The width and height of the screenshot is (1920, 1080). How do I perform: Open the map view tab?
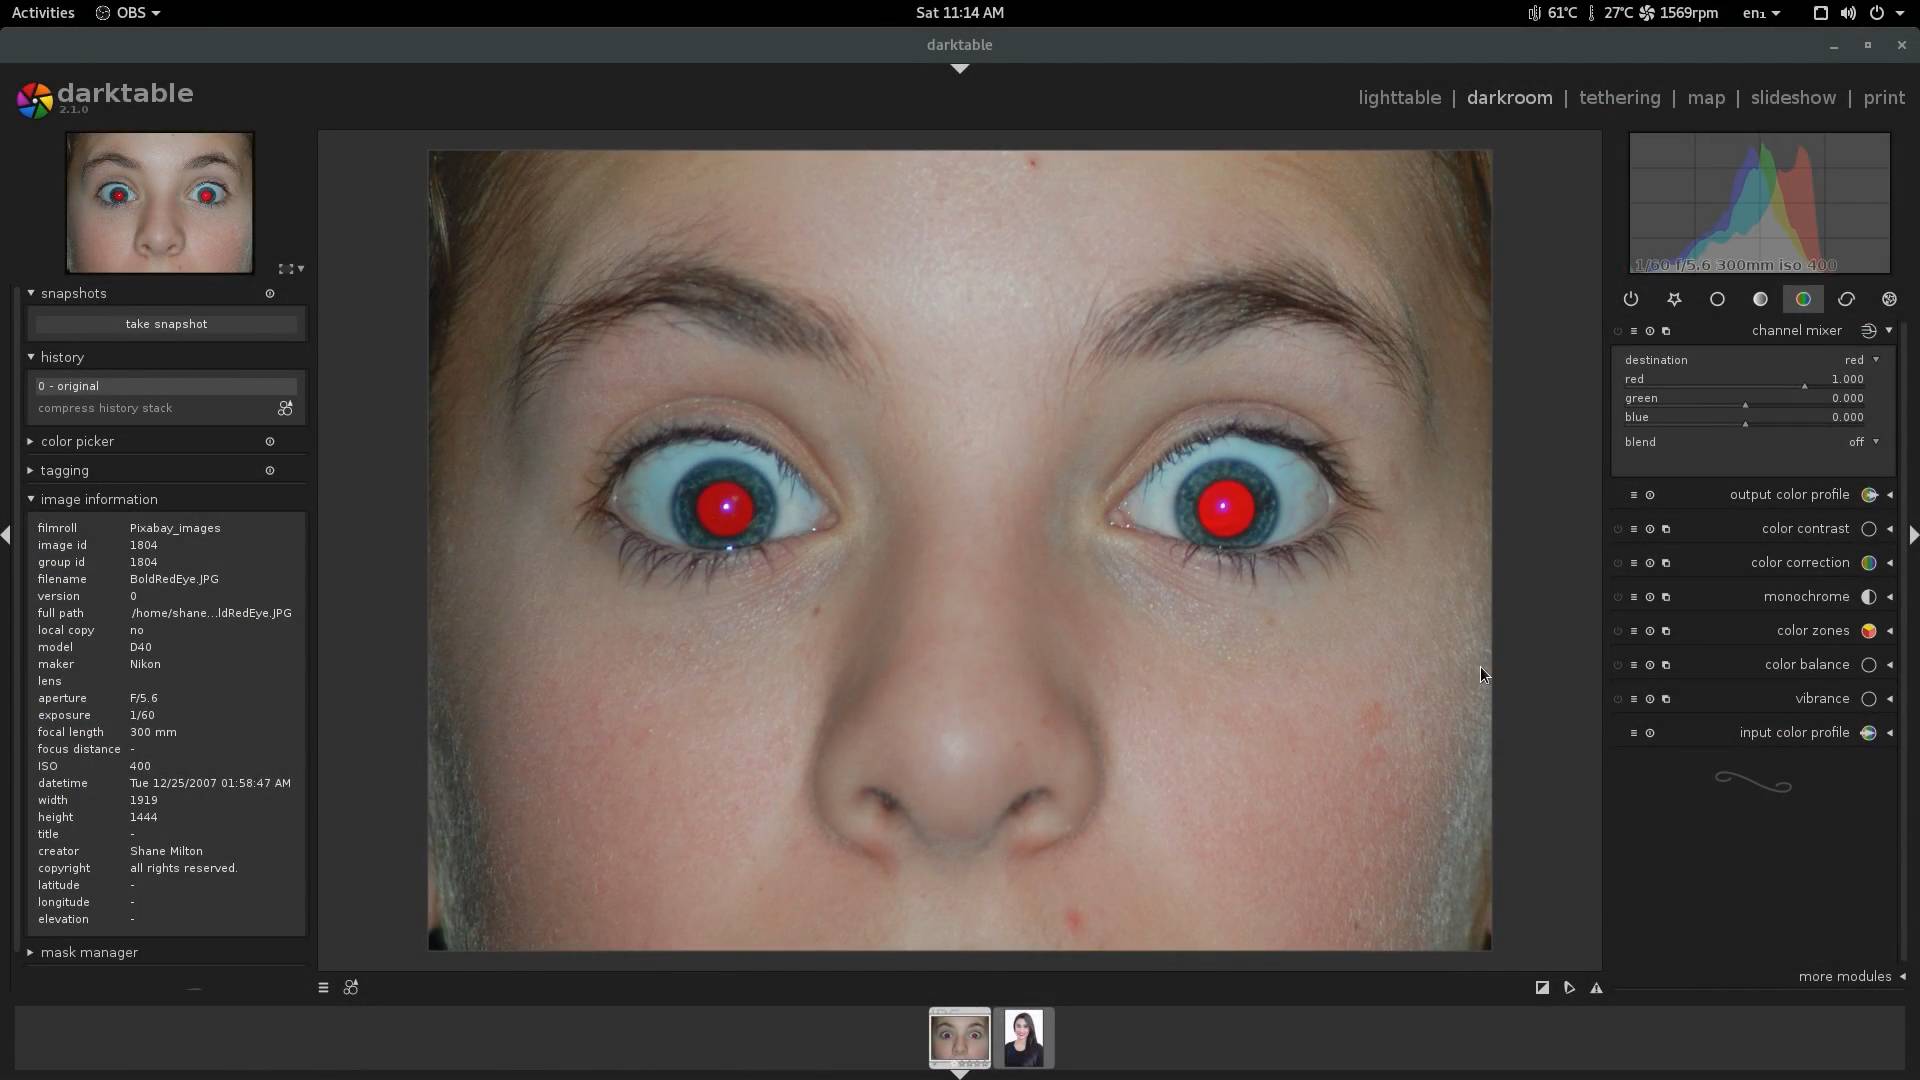[x=1705, y=98]
